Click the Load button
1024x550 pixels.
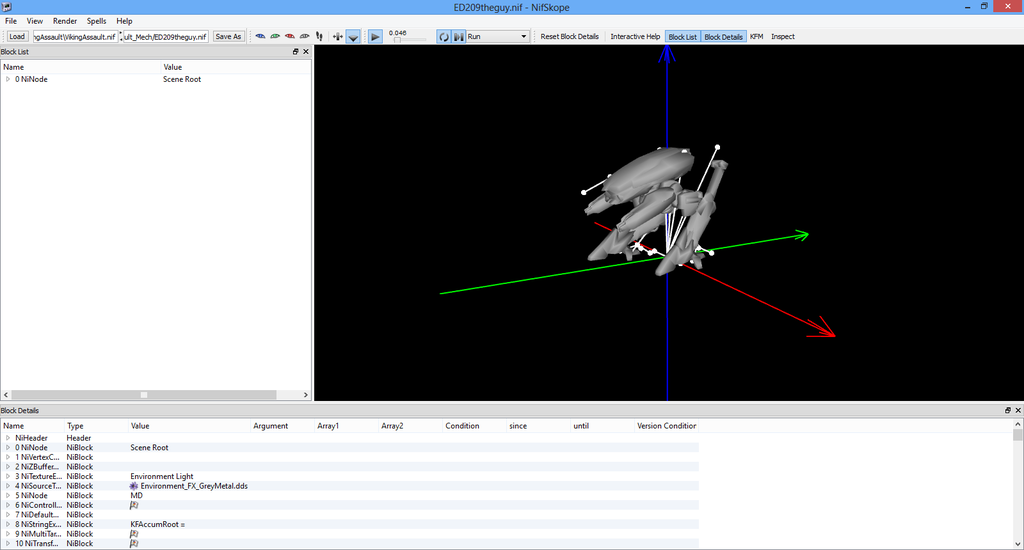17,37
